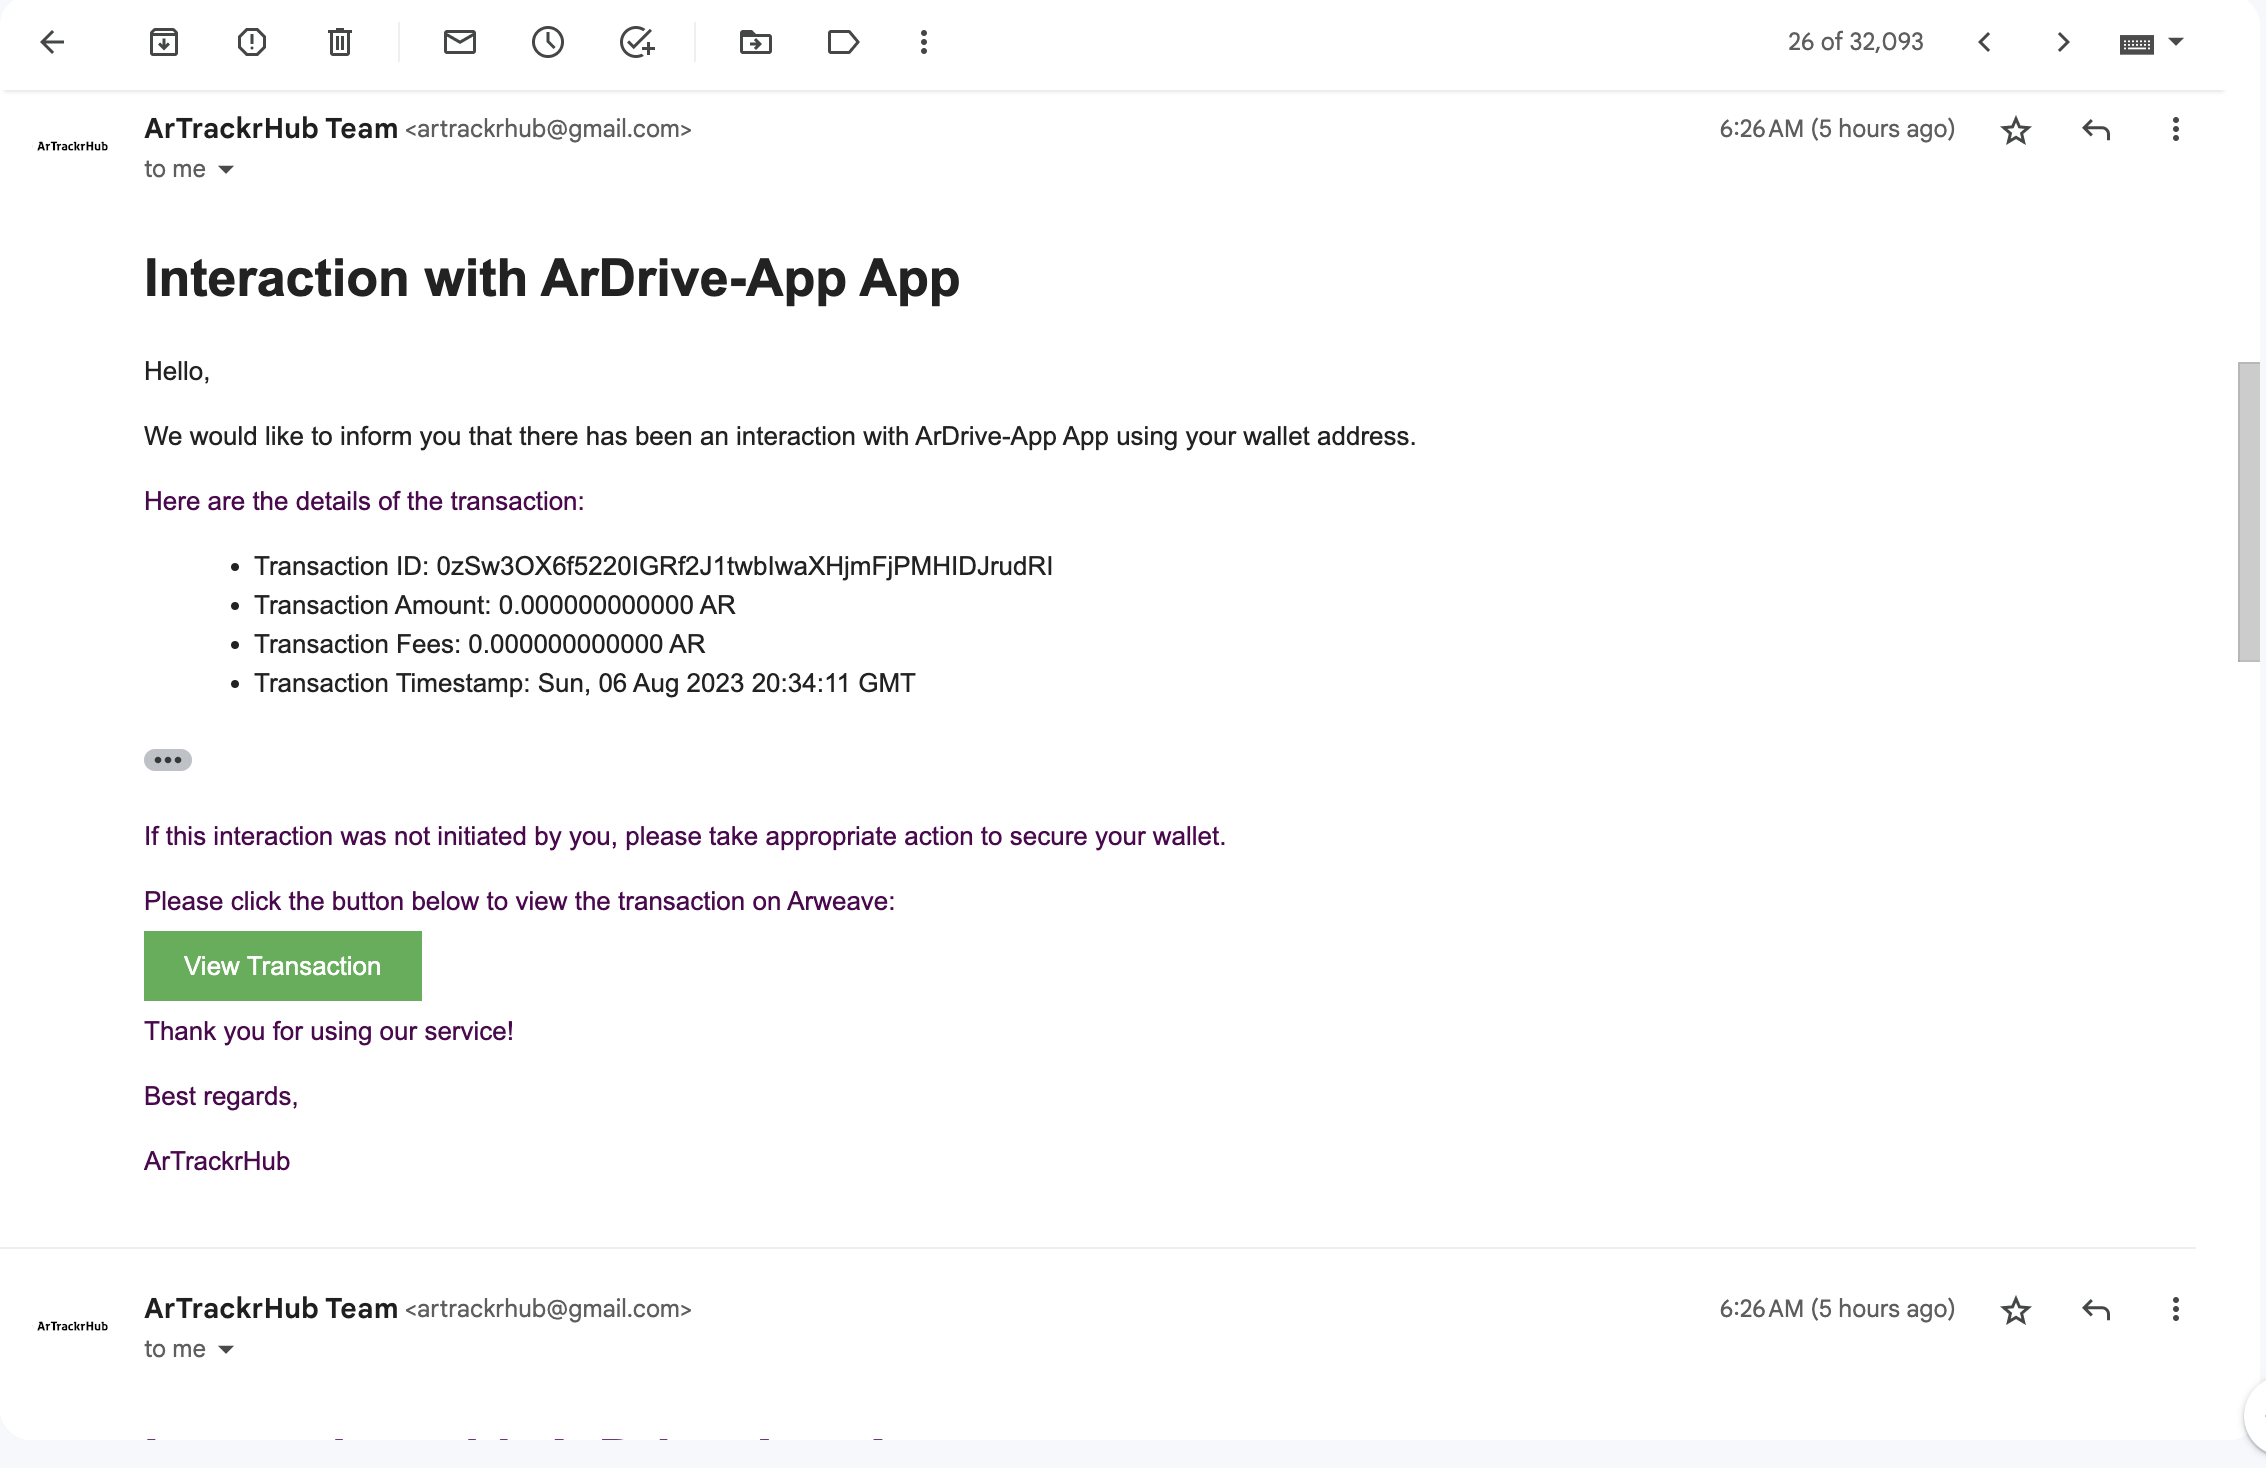
Task: Open the Move to folder icon
Action: click(x=756, y=42)
